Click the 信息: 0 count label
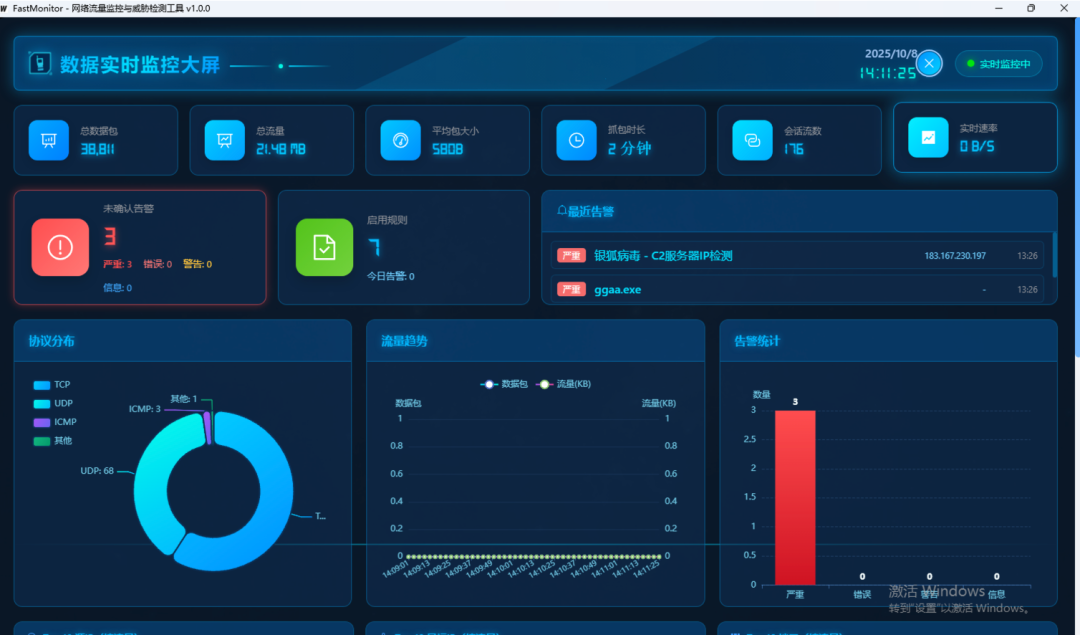 click(118, 287)
